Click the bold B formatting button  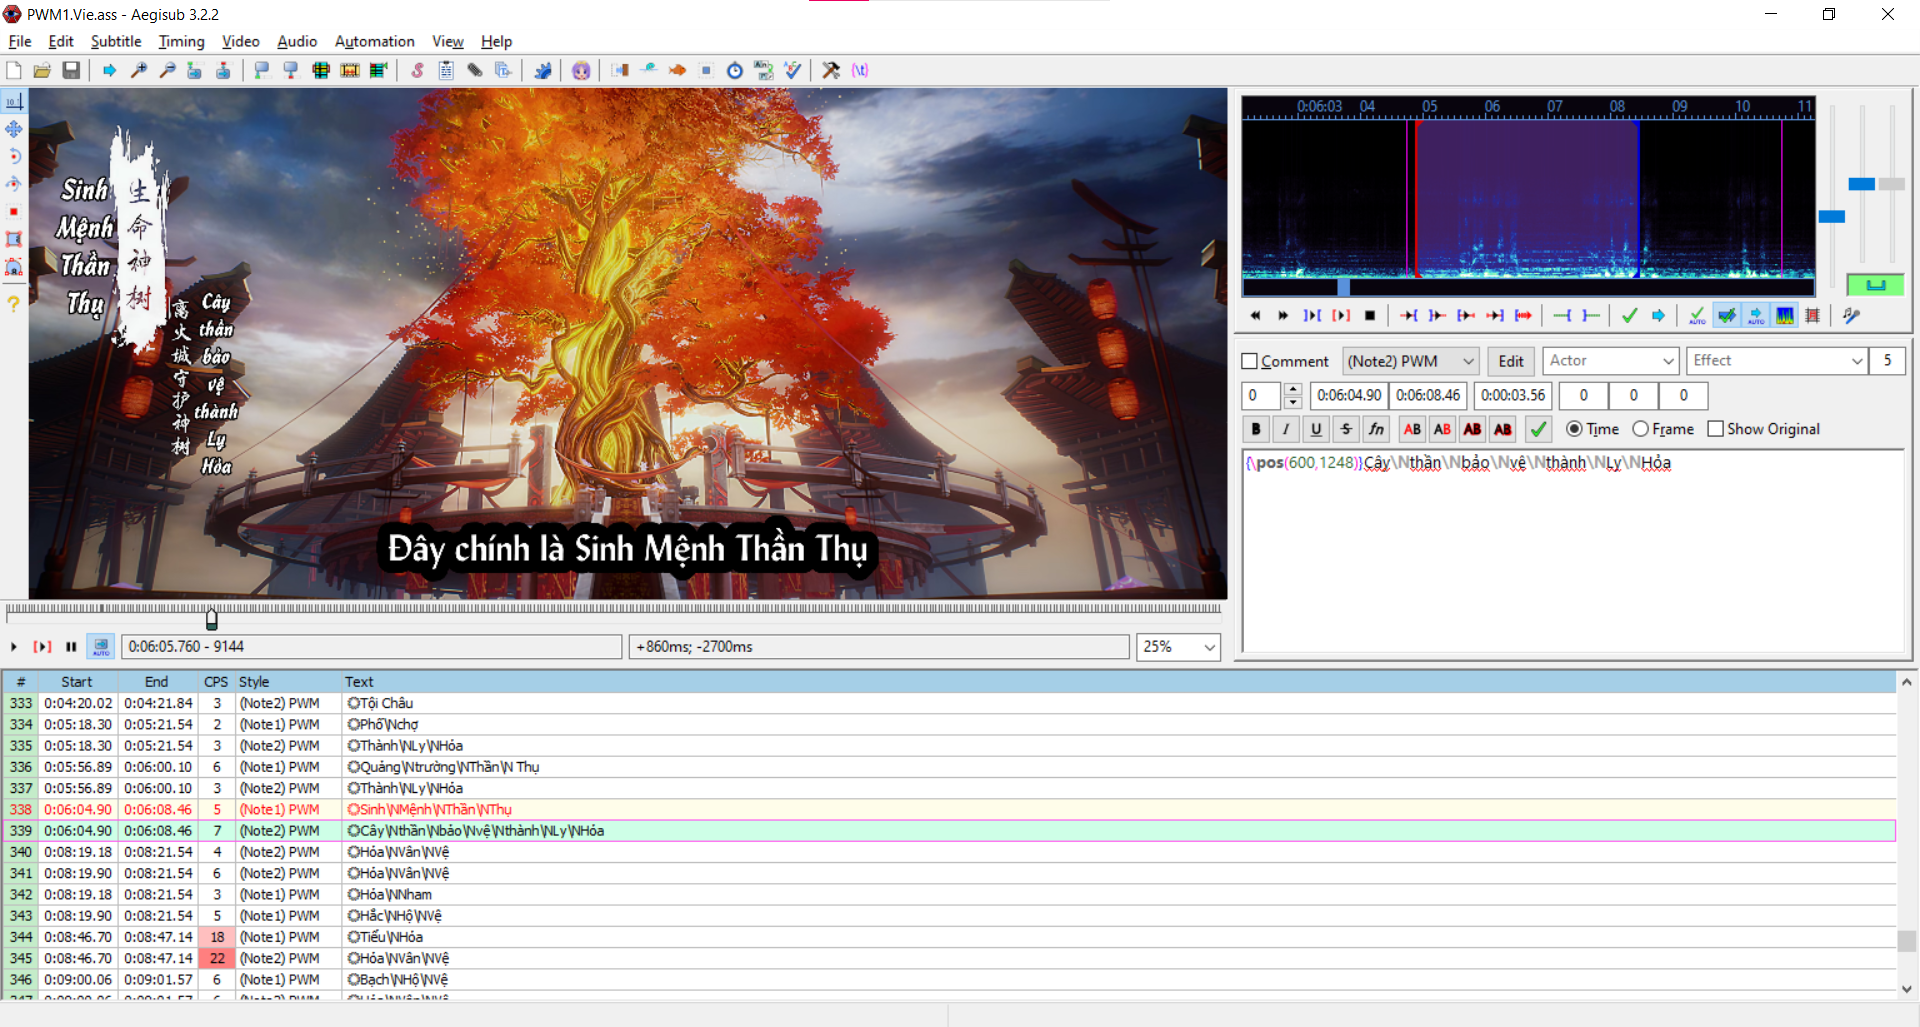click(x=1256, y=429)
